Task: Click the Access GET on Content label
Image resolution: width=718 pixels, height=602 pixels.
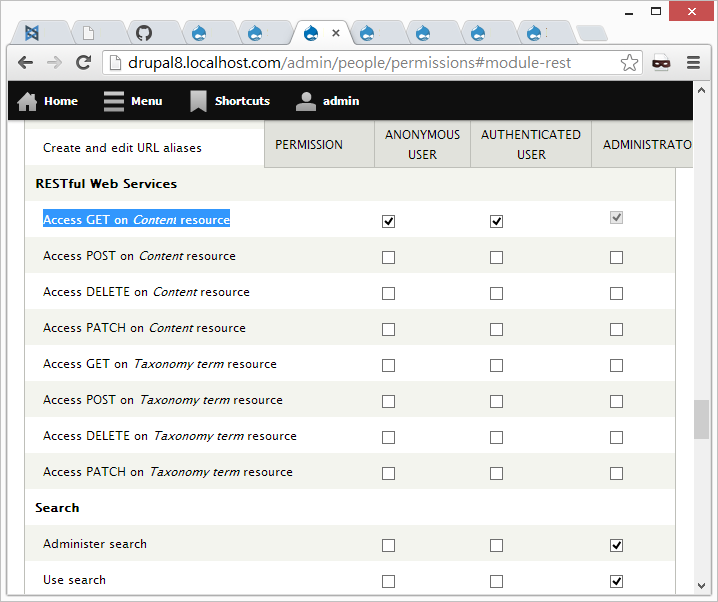Action: (136, 220)
